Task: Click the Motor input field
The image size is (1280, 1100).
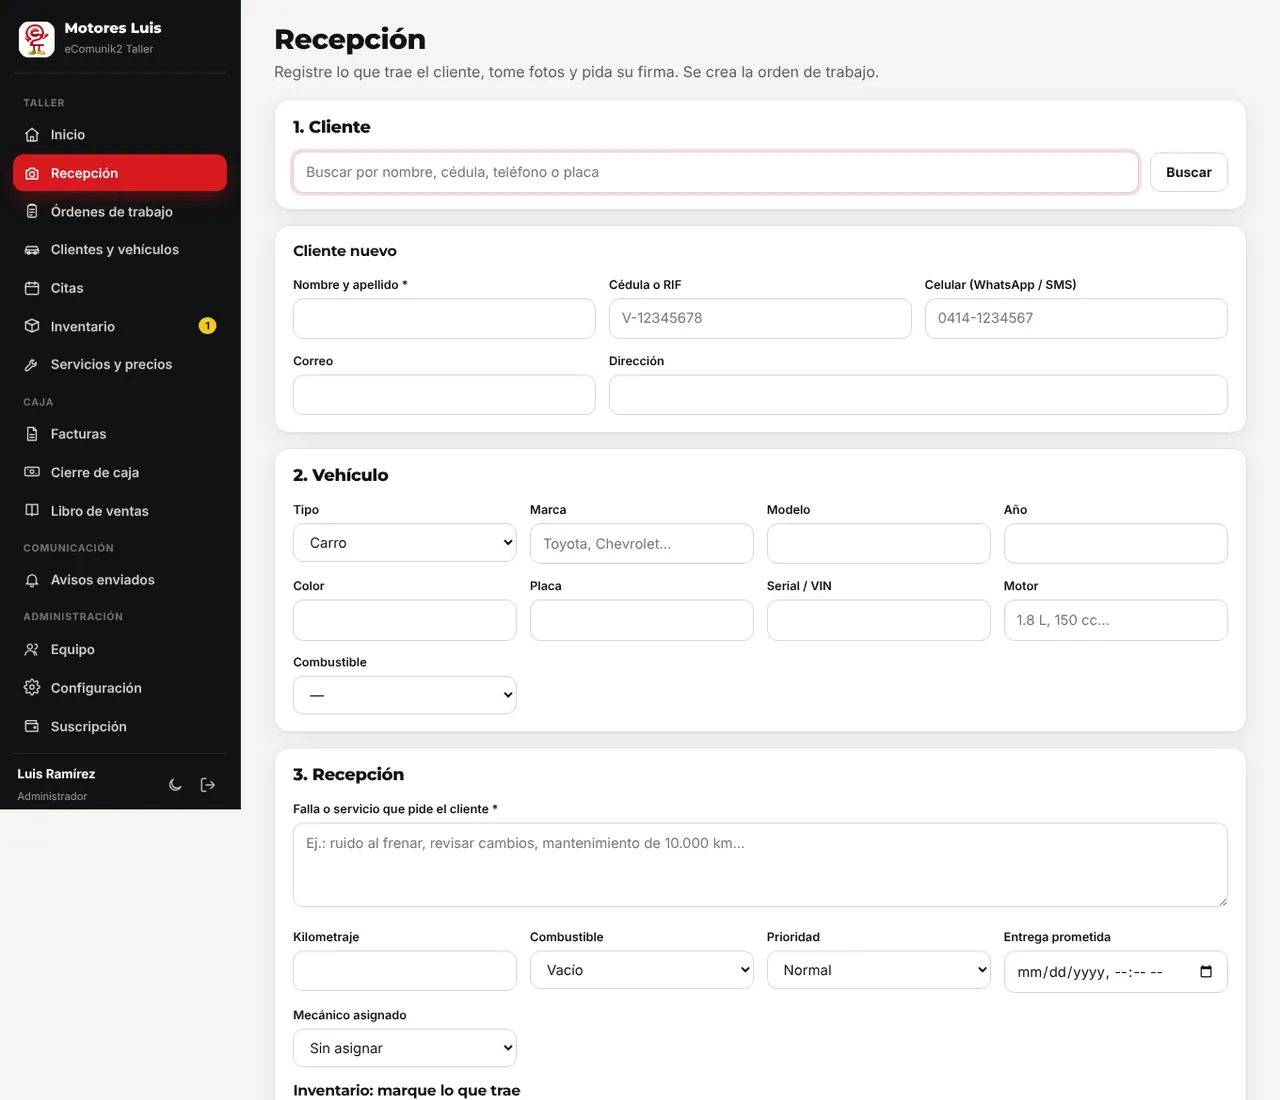Action: [x=1116, y=620]
